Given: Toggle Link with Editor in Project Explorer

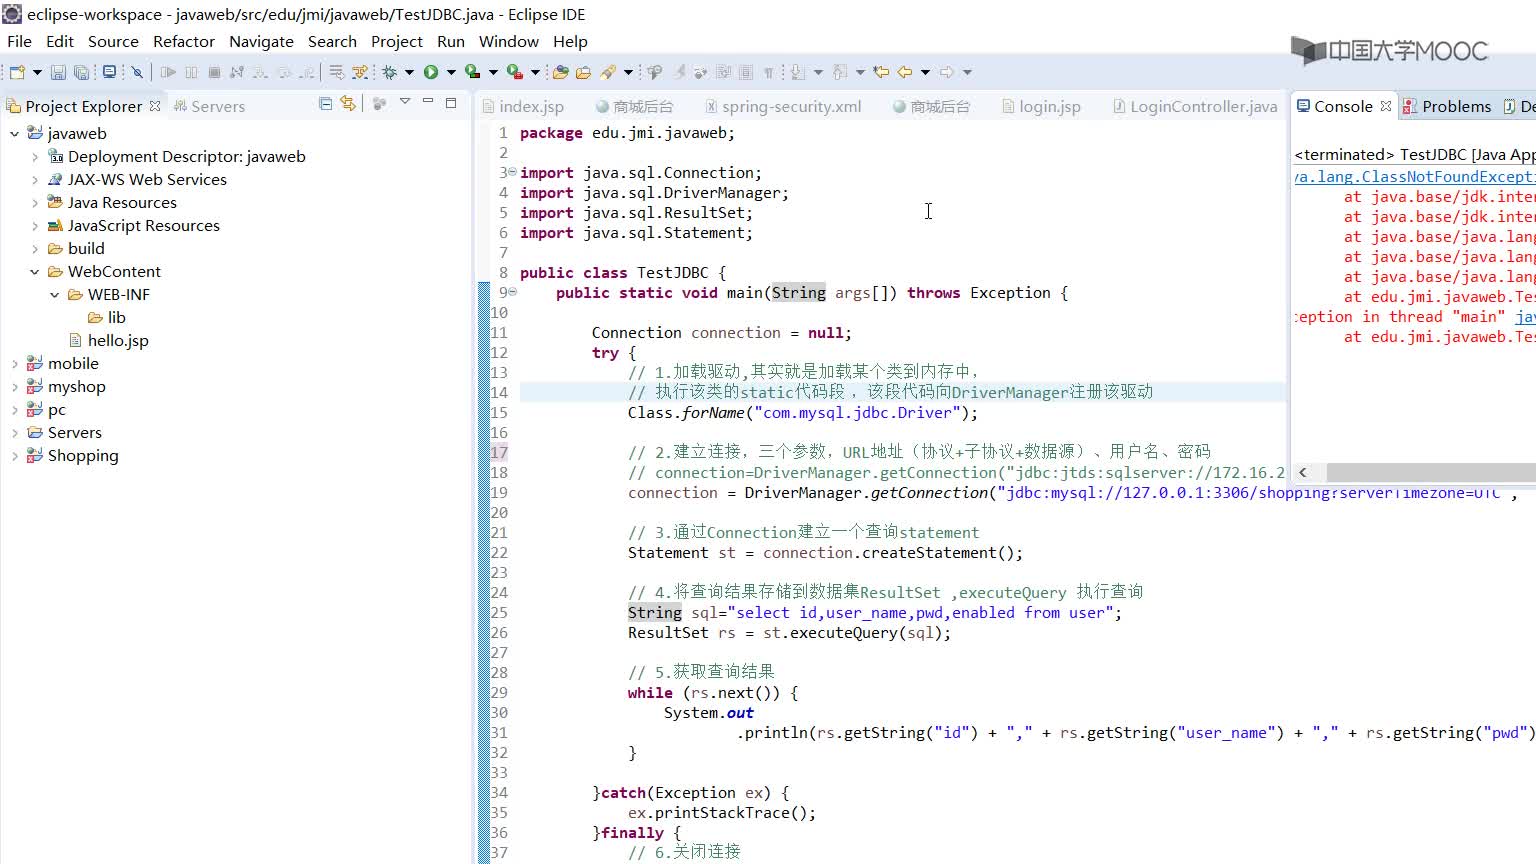Looking at the screenshot, I should (x=347, y=103).
